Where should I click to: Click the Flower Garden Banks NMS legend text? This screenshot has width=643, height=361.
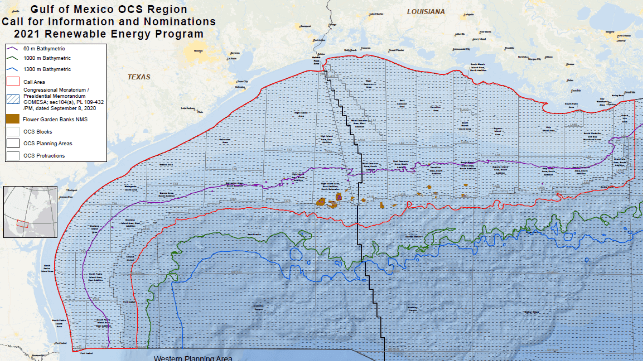[55, 119]
